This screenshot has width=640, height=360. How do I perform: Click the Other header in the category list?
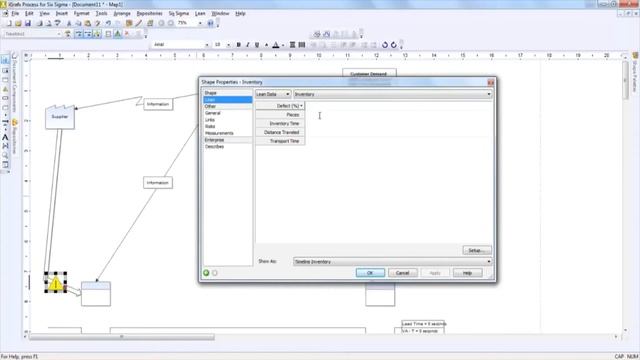tap(227, 106)
